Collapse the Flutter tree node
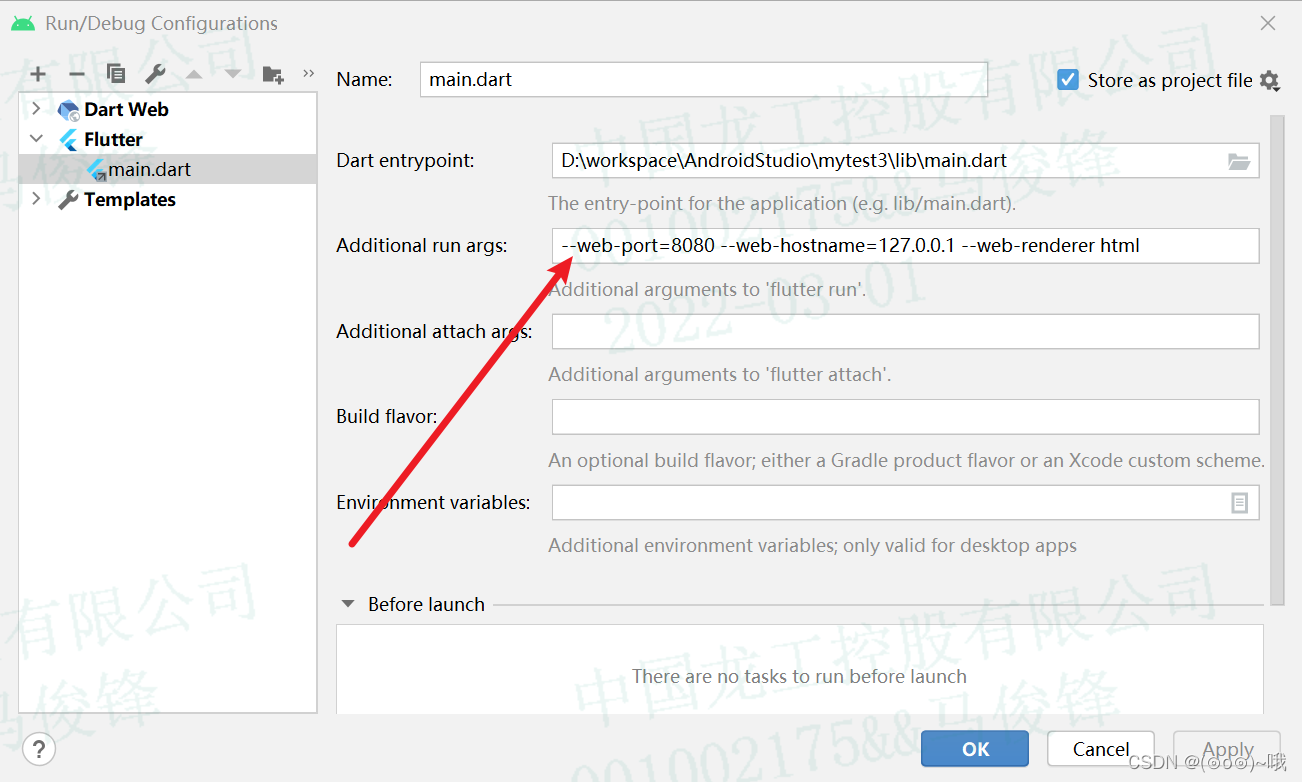 (37, 139)
